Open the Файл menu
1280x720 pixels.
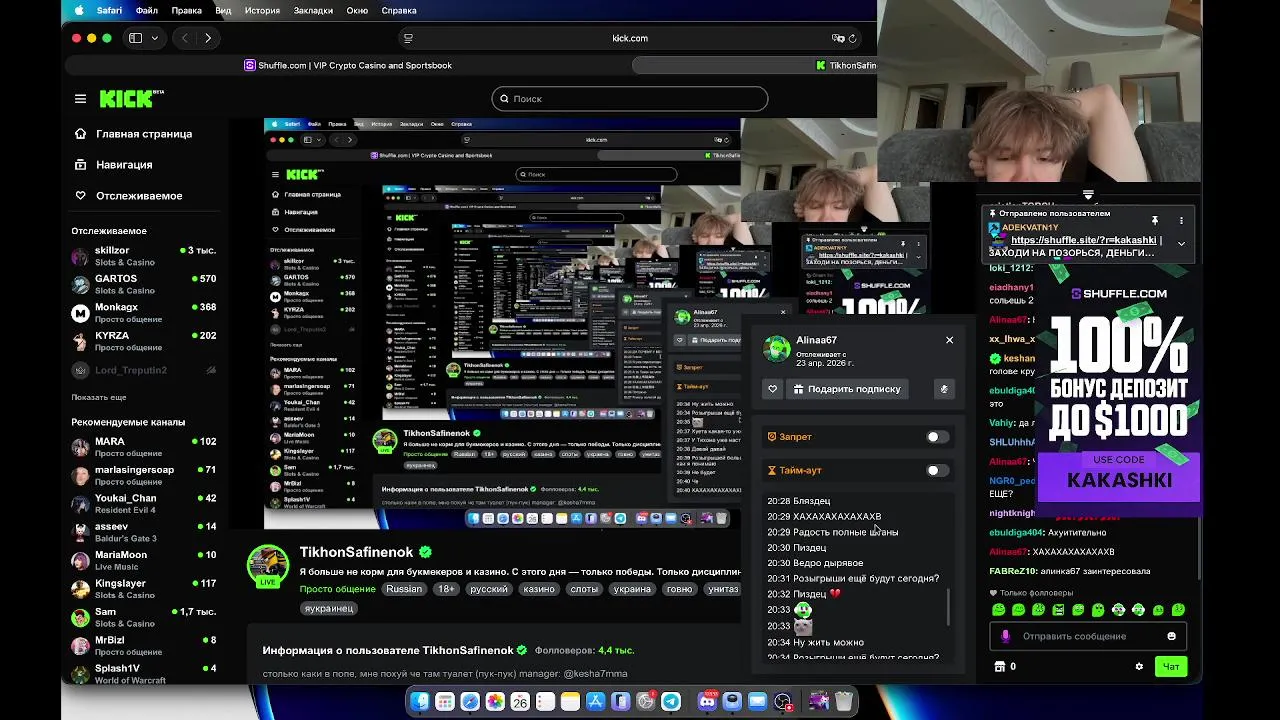coord(147,10)
